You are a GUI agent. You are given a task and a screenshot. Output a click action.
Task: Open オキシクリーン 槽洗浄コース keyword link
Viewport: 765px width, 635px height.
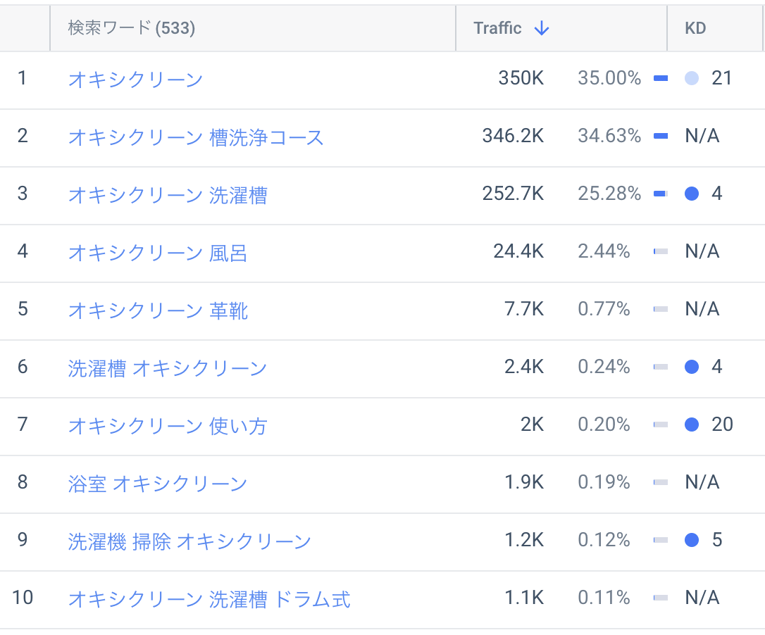(196, 137)
